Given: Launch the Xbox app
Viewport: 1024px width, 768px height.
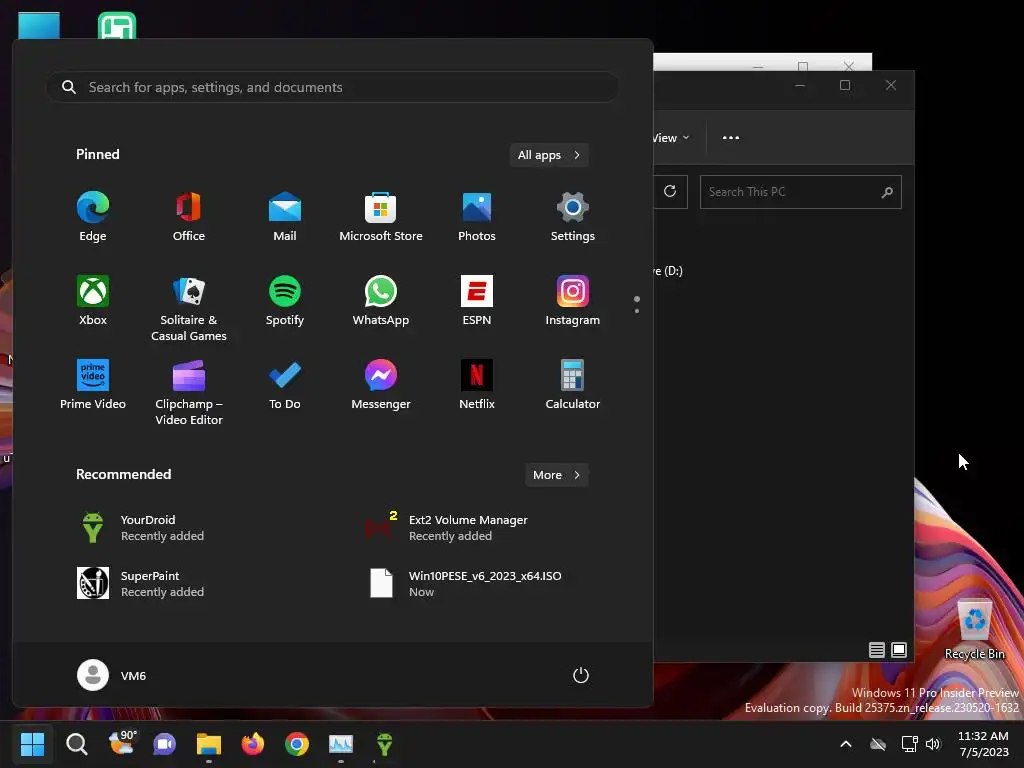Looking at the screenshot, I should pyautogui.click(x=93, y=300).
